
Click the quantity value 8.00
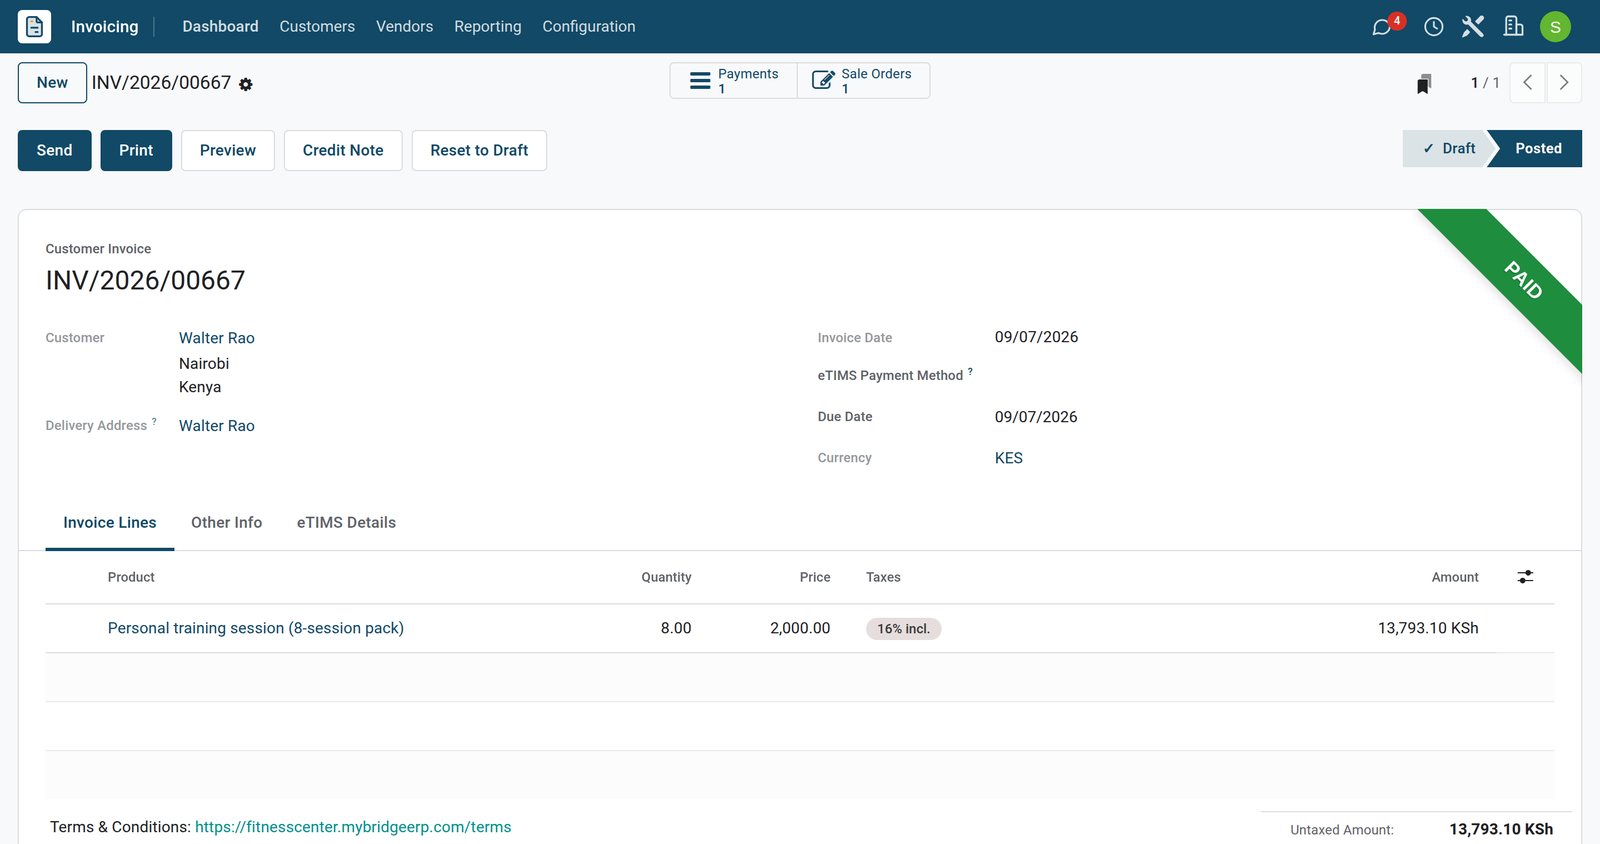point(676,628)
